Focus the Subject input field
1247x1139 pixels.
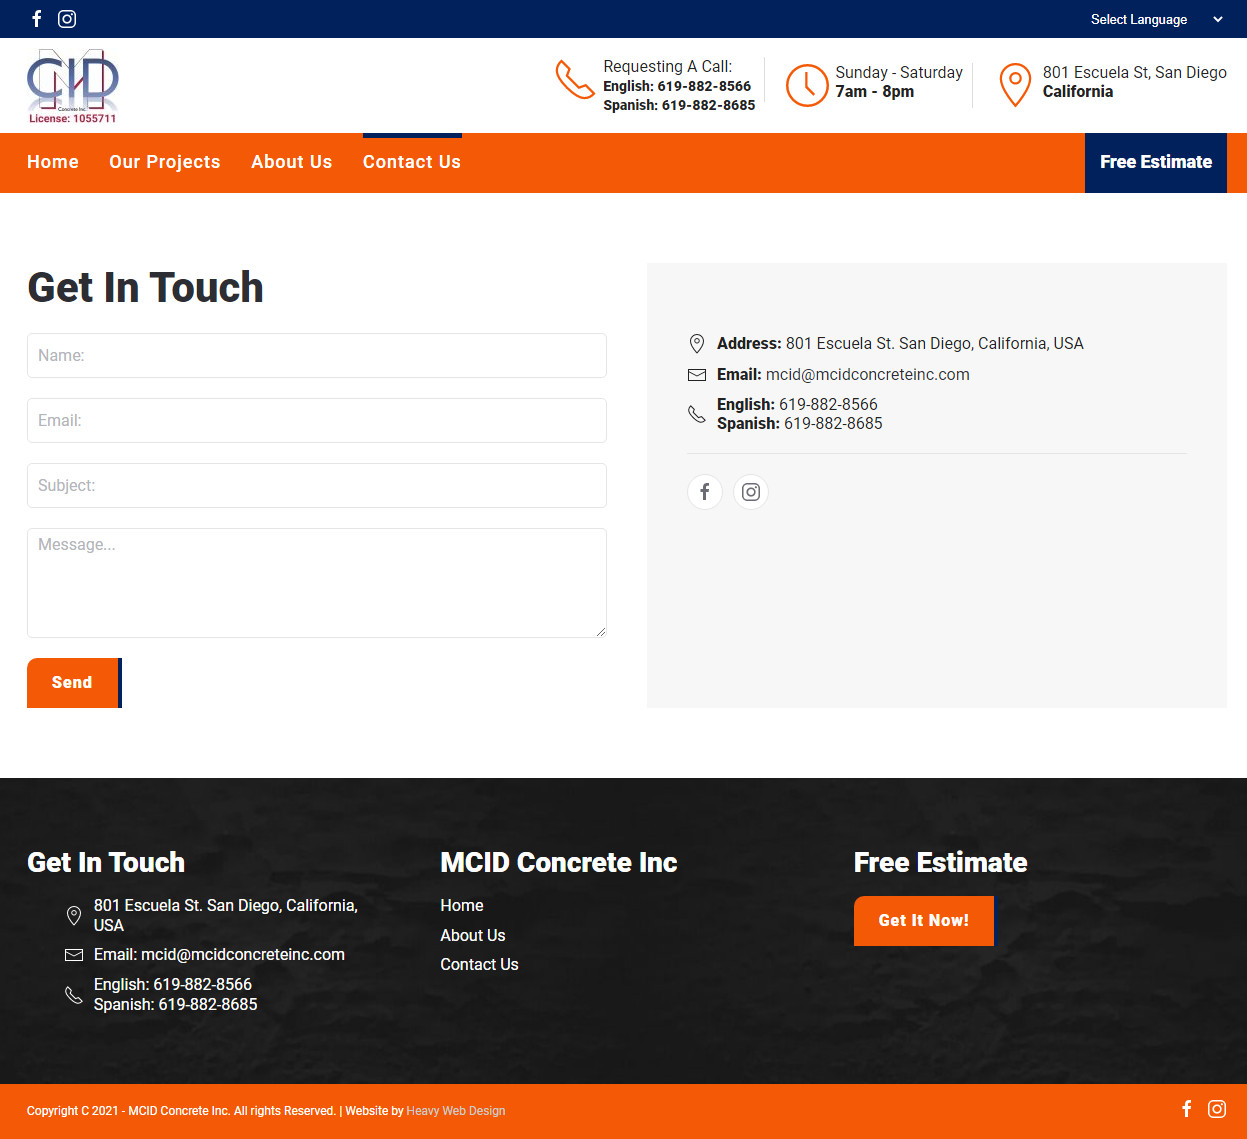(x=317, y=486)
